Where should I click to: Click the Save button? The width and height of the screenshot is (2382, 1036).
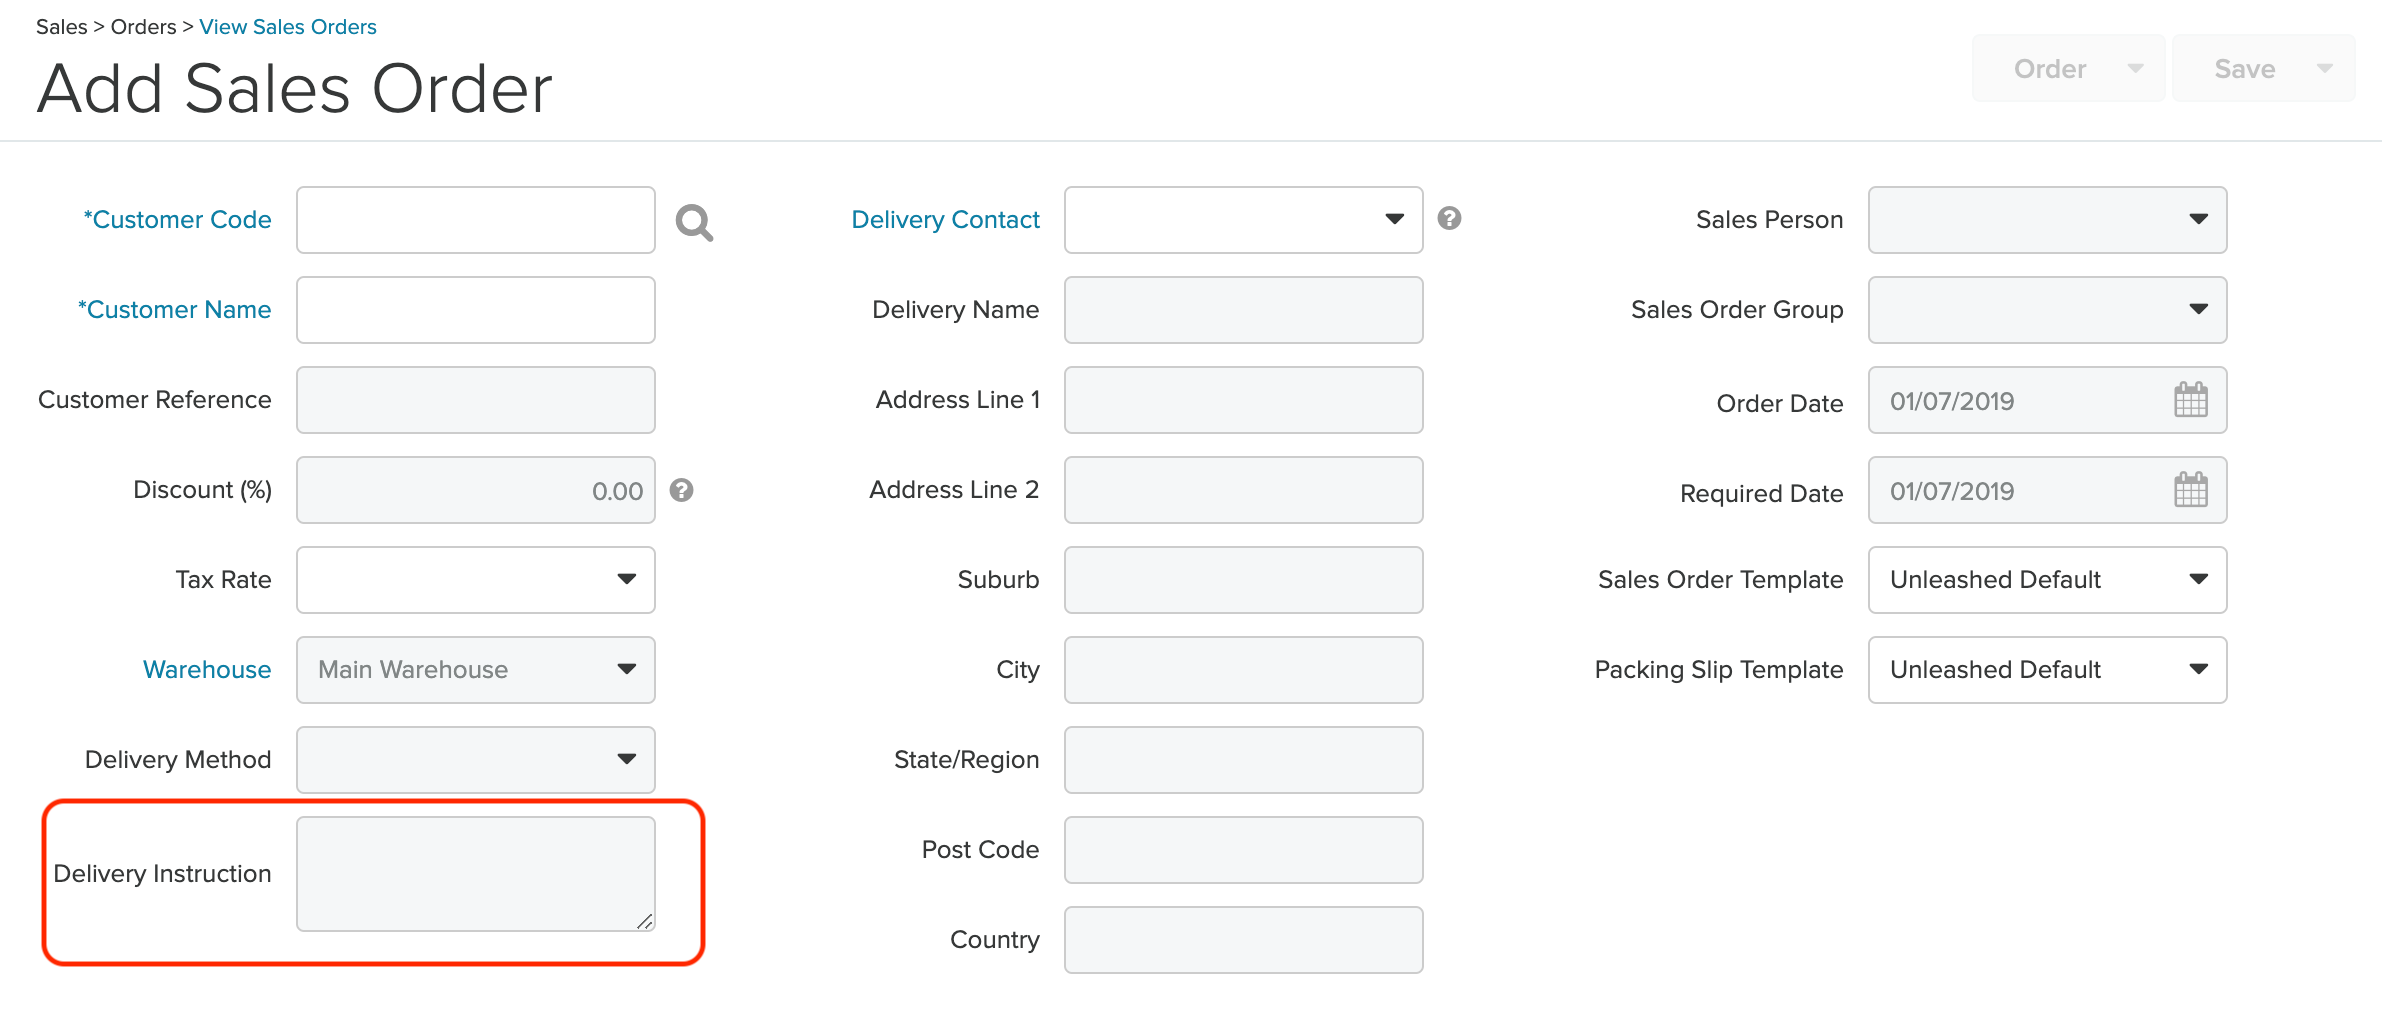(2245, 68)
